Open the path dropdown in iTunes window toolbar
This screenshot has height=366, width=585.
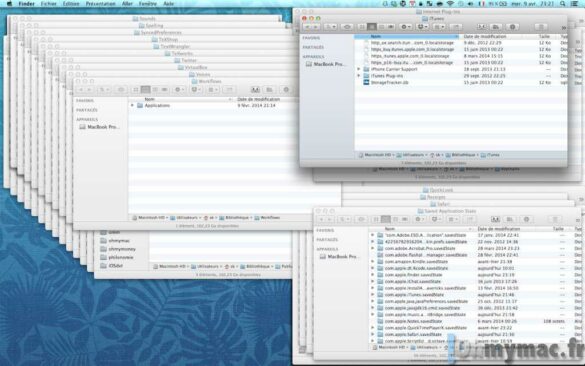(x=331, y=27)
